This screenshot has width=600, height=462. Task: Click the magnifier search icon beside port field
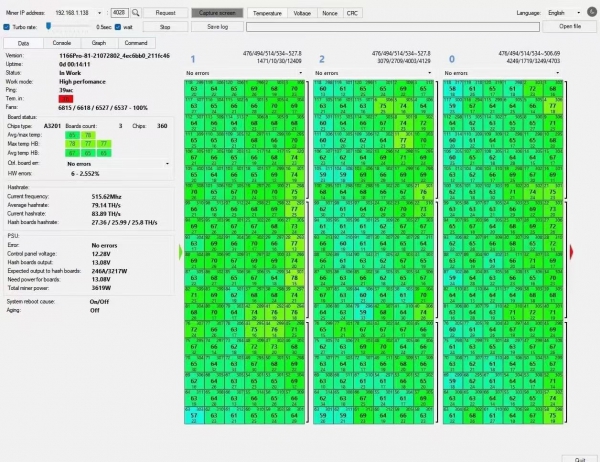134,12
